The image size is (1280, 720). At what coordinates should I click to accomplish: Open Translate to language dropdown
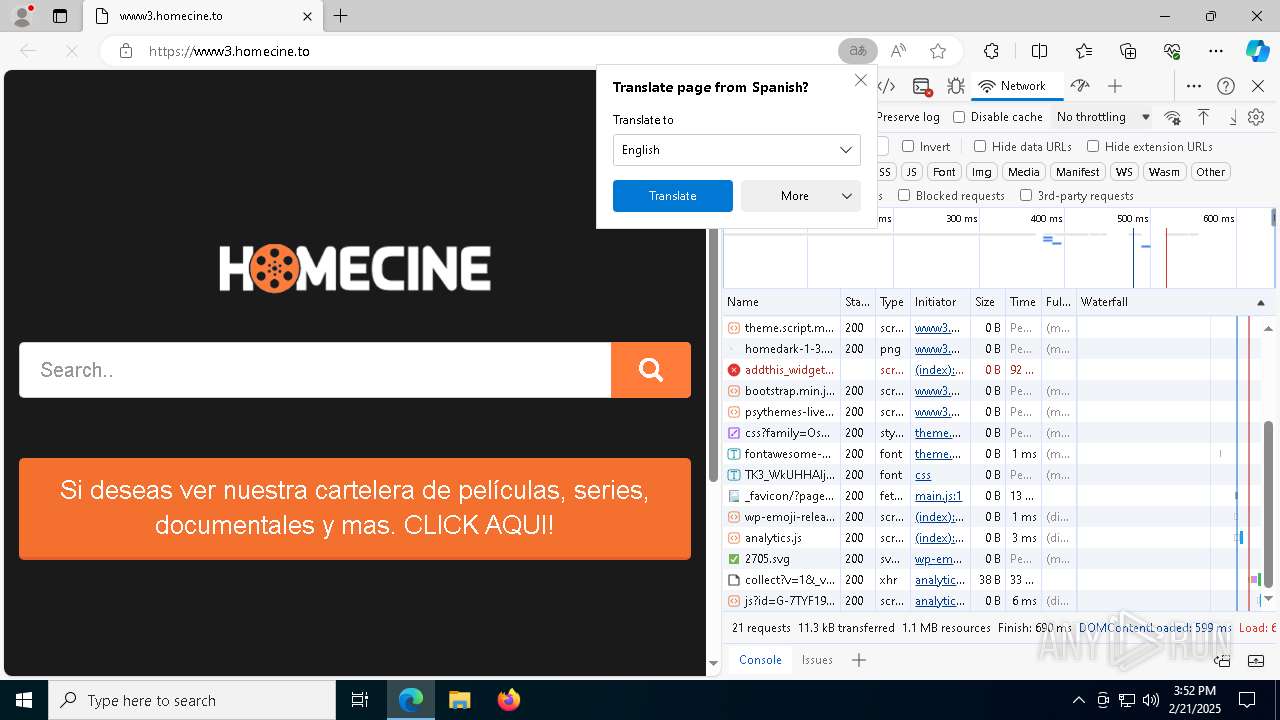tap(737, 150)
